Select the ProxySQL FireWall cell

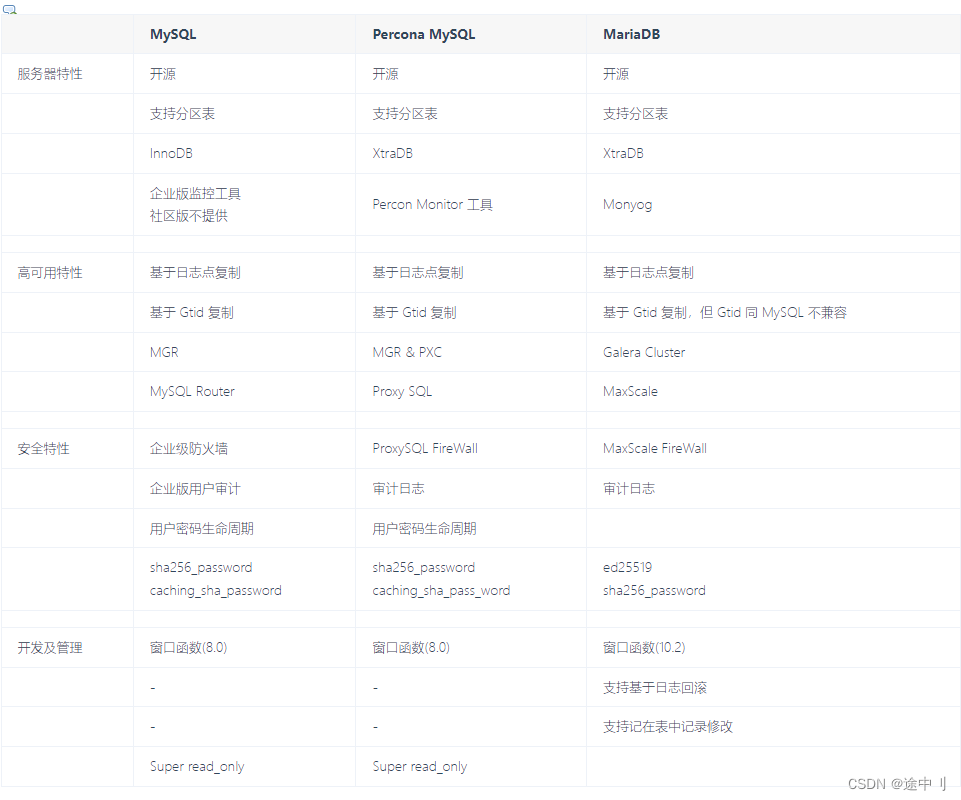424,448
